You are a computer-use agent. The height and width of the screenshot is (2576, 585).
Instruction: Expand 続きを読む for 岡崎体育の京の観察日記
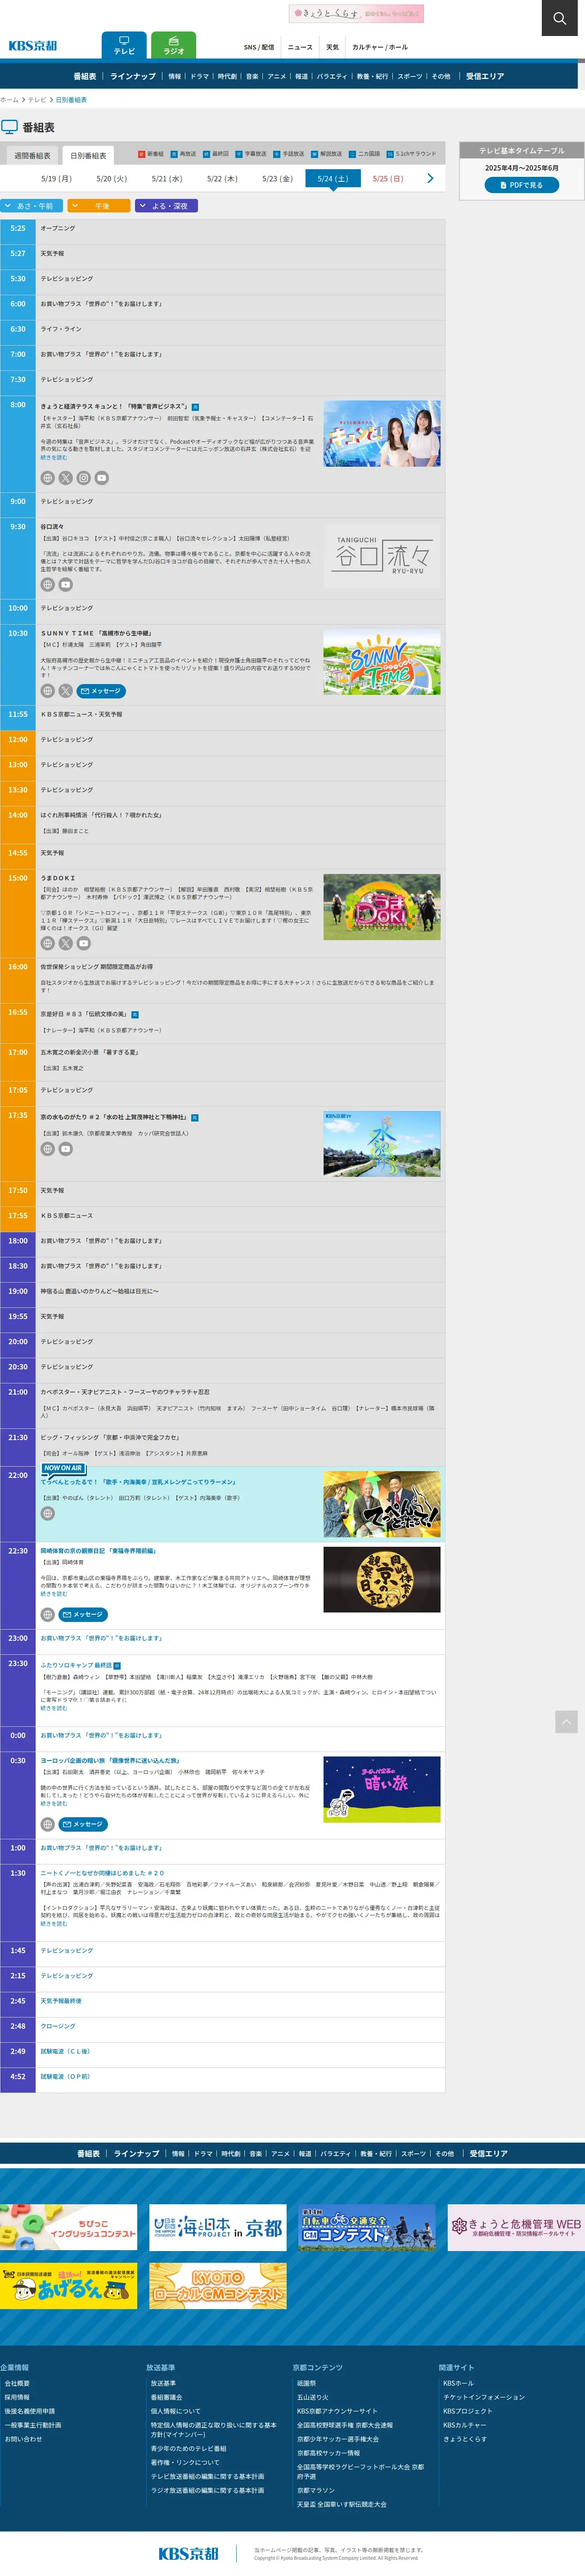(54, 1594)
